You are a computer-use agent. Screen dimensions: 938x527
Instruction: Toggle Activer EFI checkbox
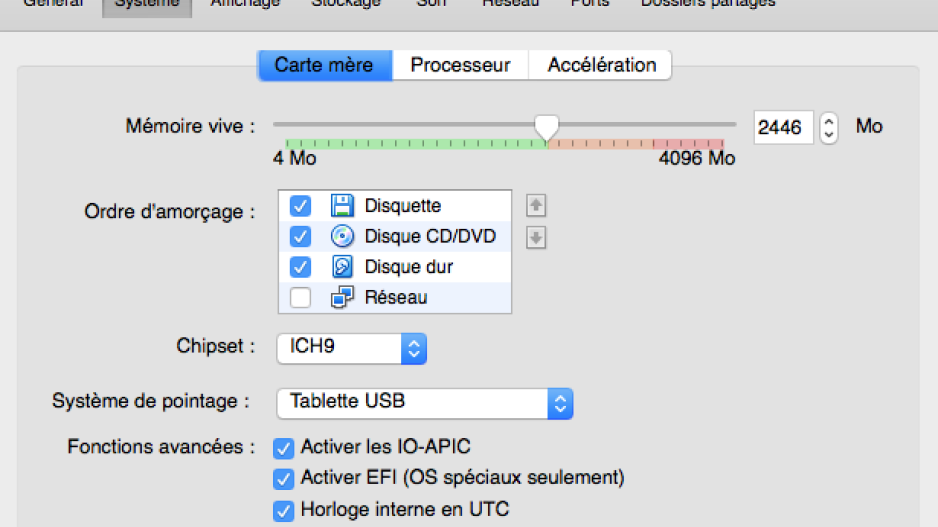coord(284,479)
